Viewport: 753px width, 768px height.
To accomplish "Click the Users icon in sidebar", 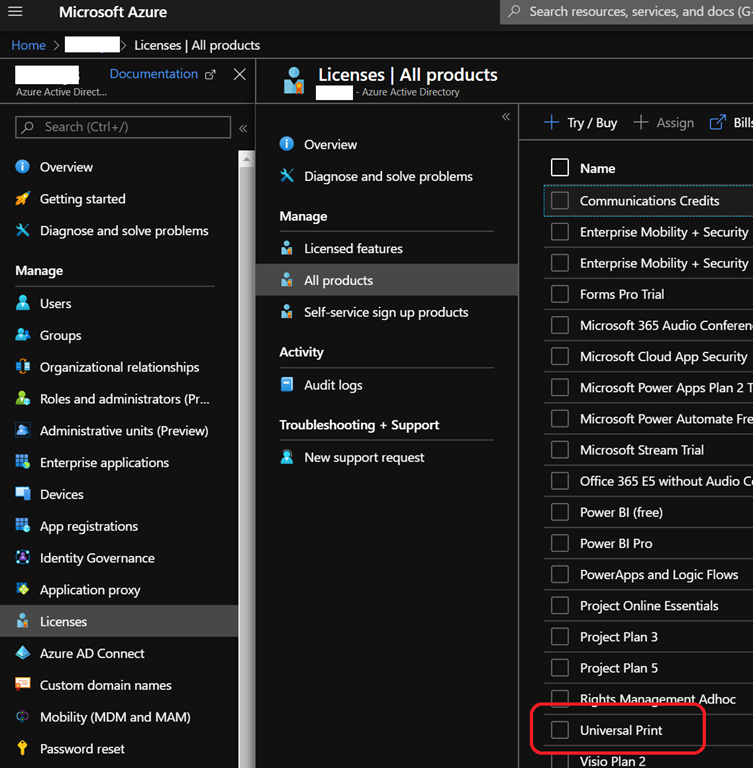I will click(x=22, y=304).
